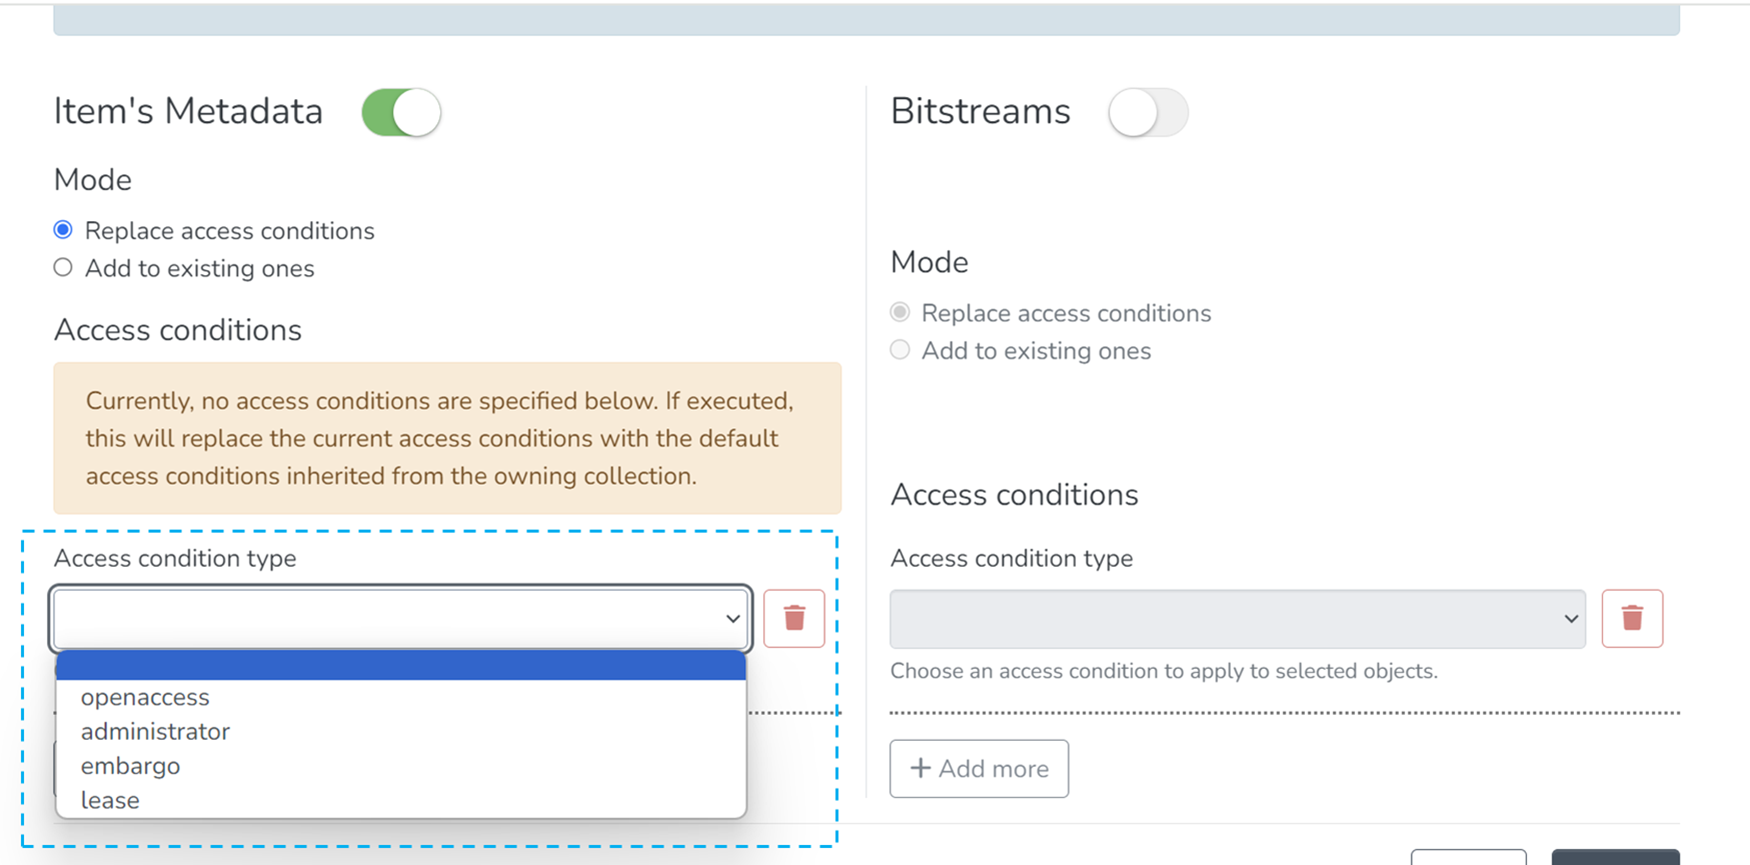
Task: Select 'Replace access conditions' under Item's Metadata
Action: (x=62, y=229)
